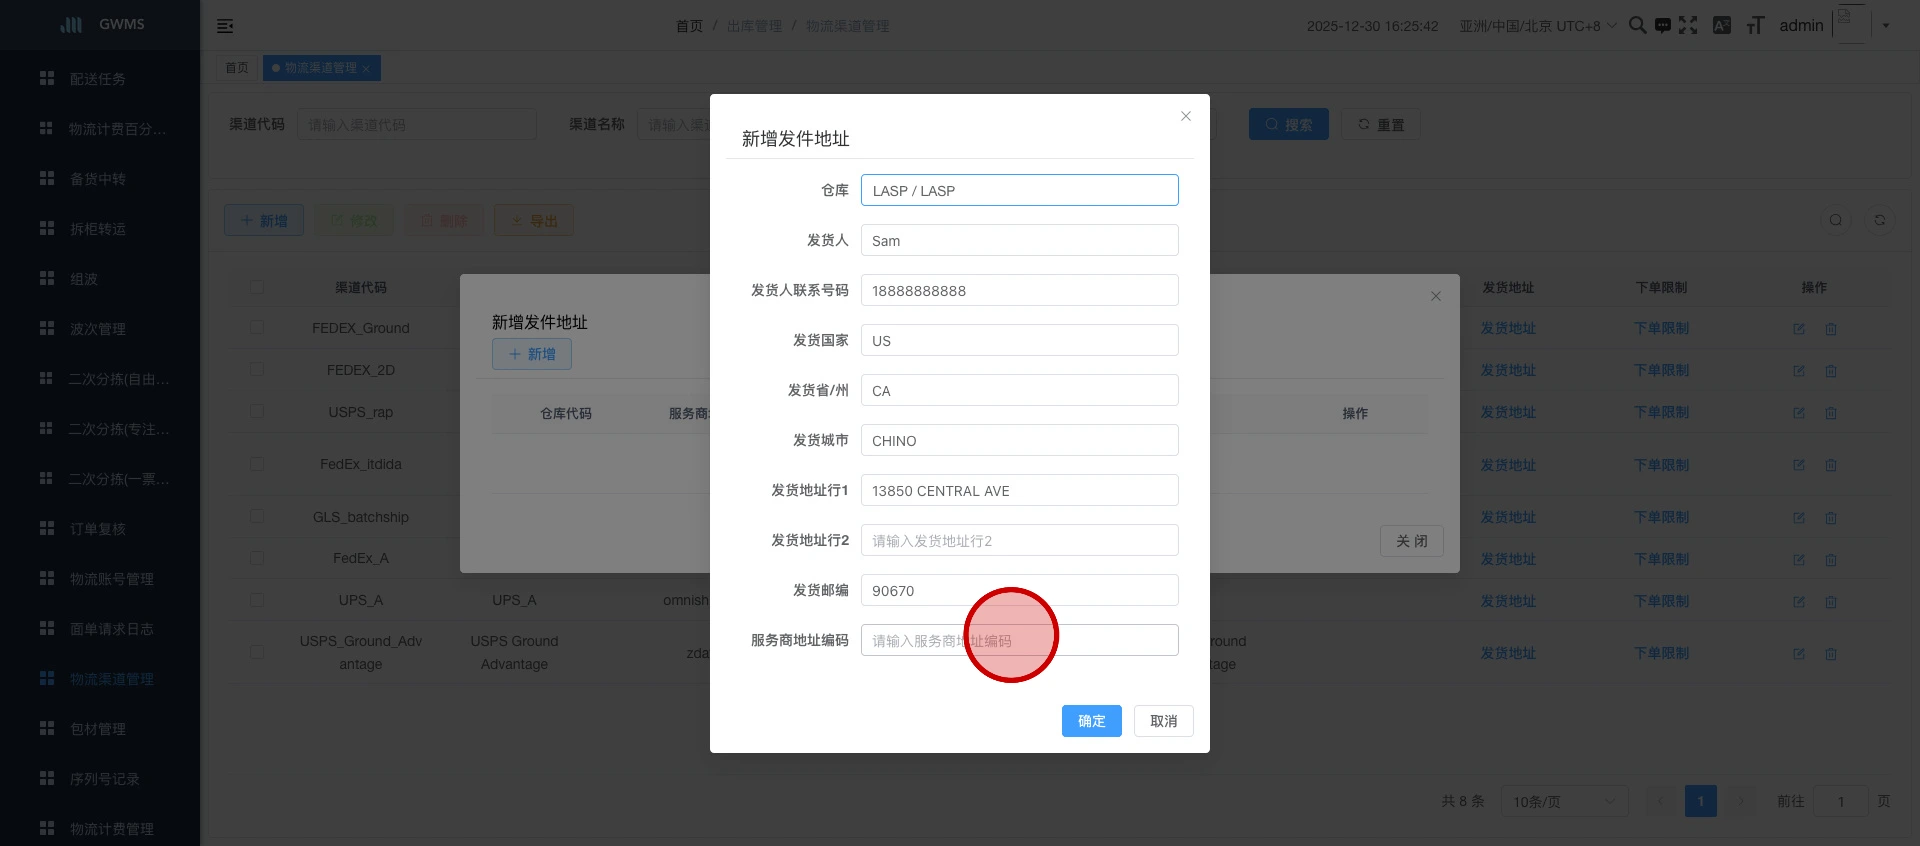Click the 取消 button in dialog

coord(1164,721)
